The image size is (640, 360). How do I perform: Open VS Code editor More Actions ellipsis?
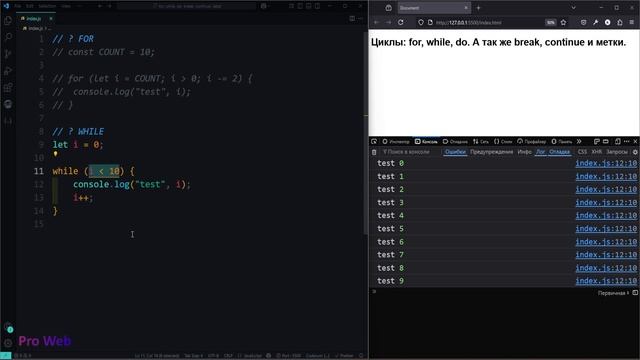(360, 18)
